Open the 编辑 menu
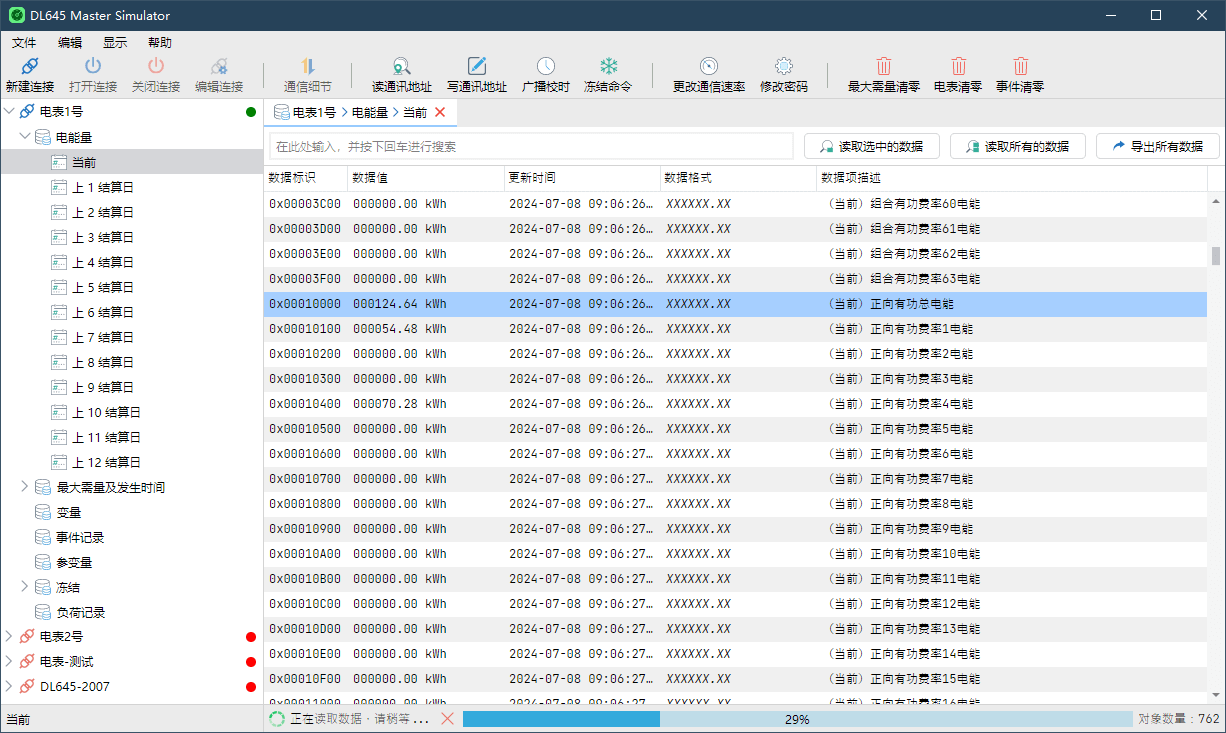 click(70, 43)
